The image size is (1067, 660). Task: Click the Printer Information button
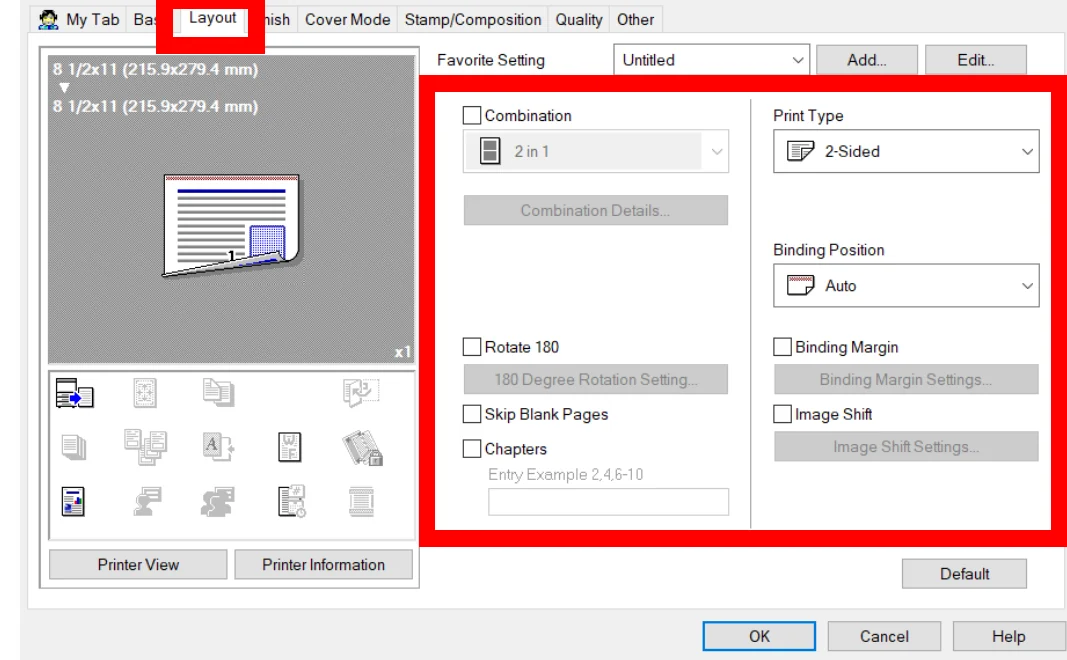(323, 565)
